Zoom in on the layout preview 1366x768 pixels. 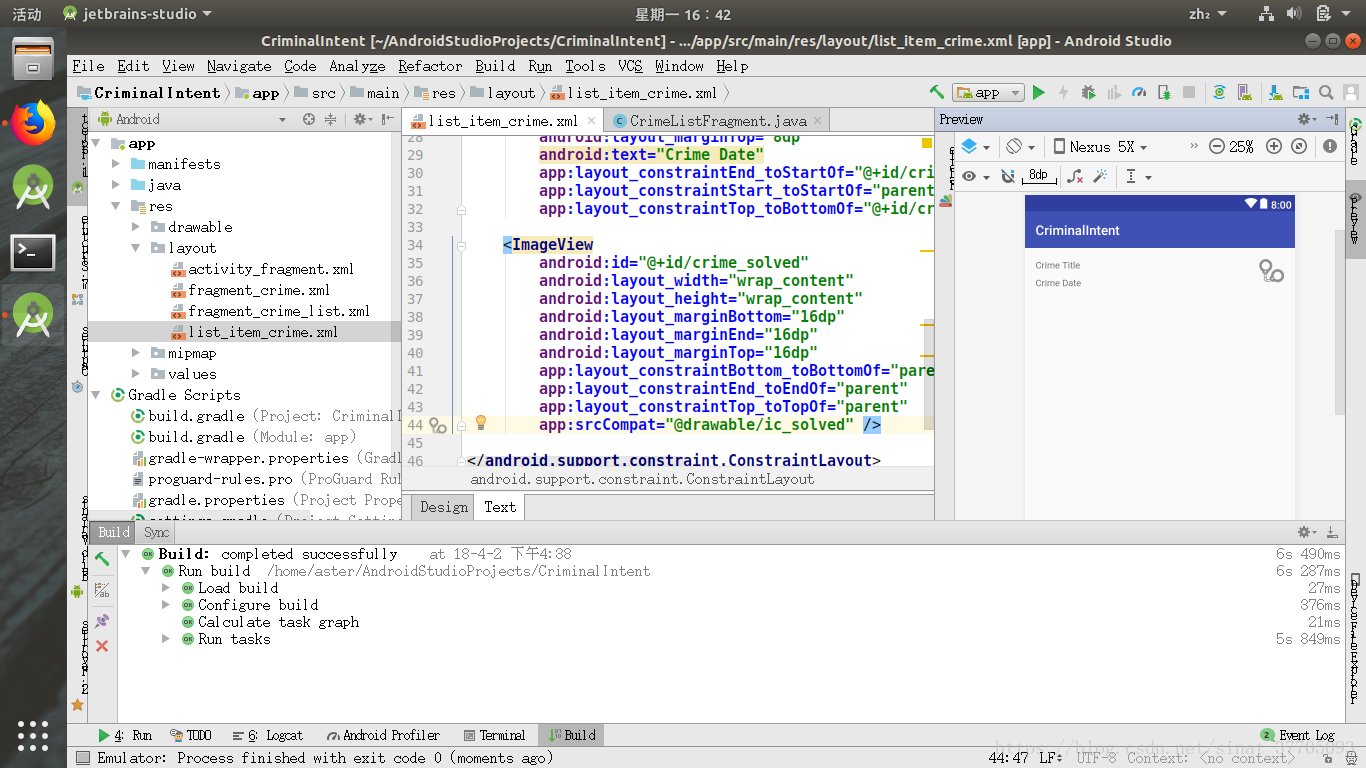1274,146
